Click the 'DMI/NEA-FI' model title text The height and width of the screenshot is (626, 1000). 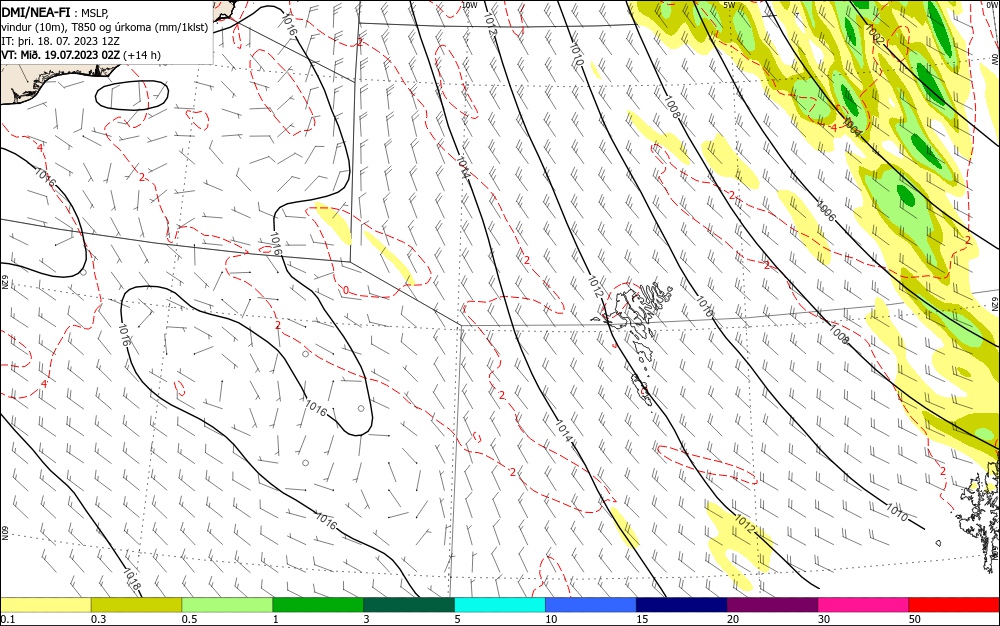36,11
